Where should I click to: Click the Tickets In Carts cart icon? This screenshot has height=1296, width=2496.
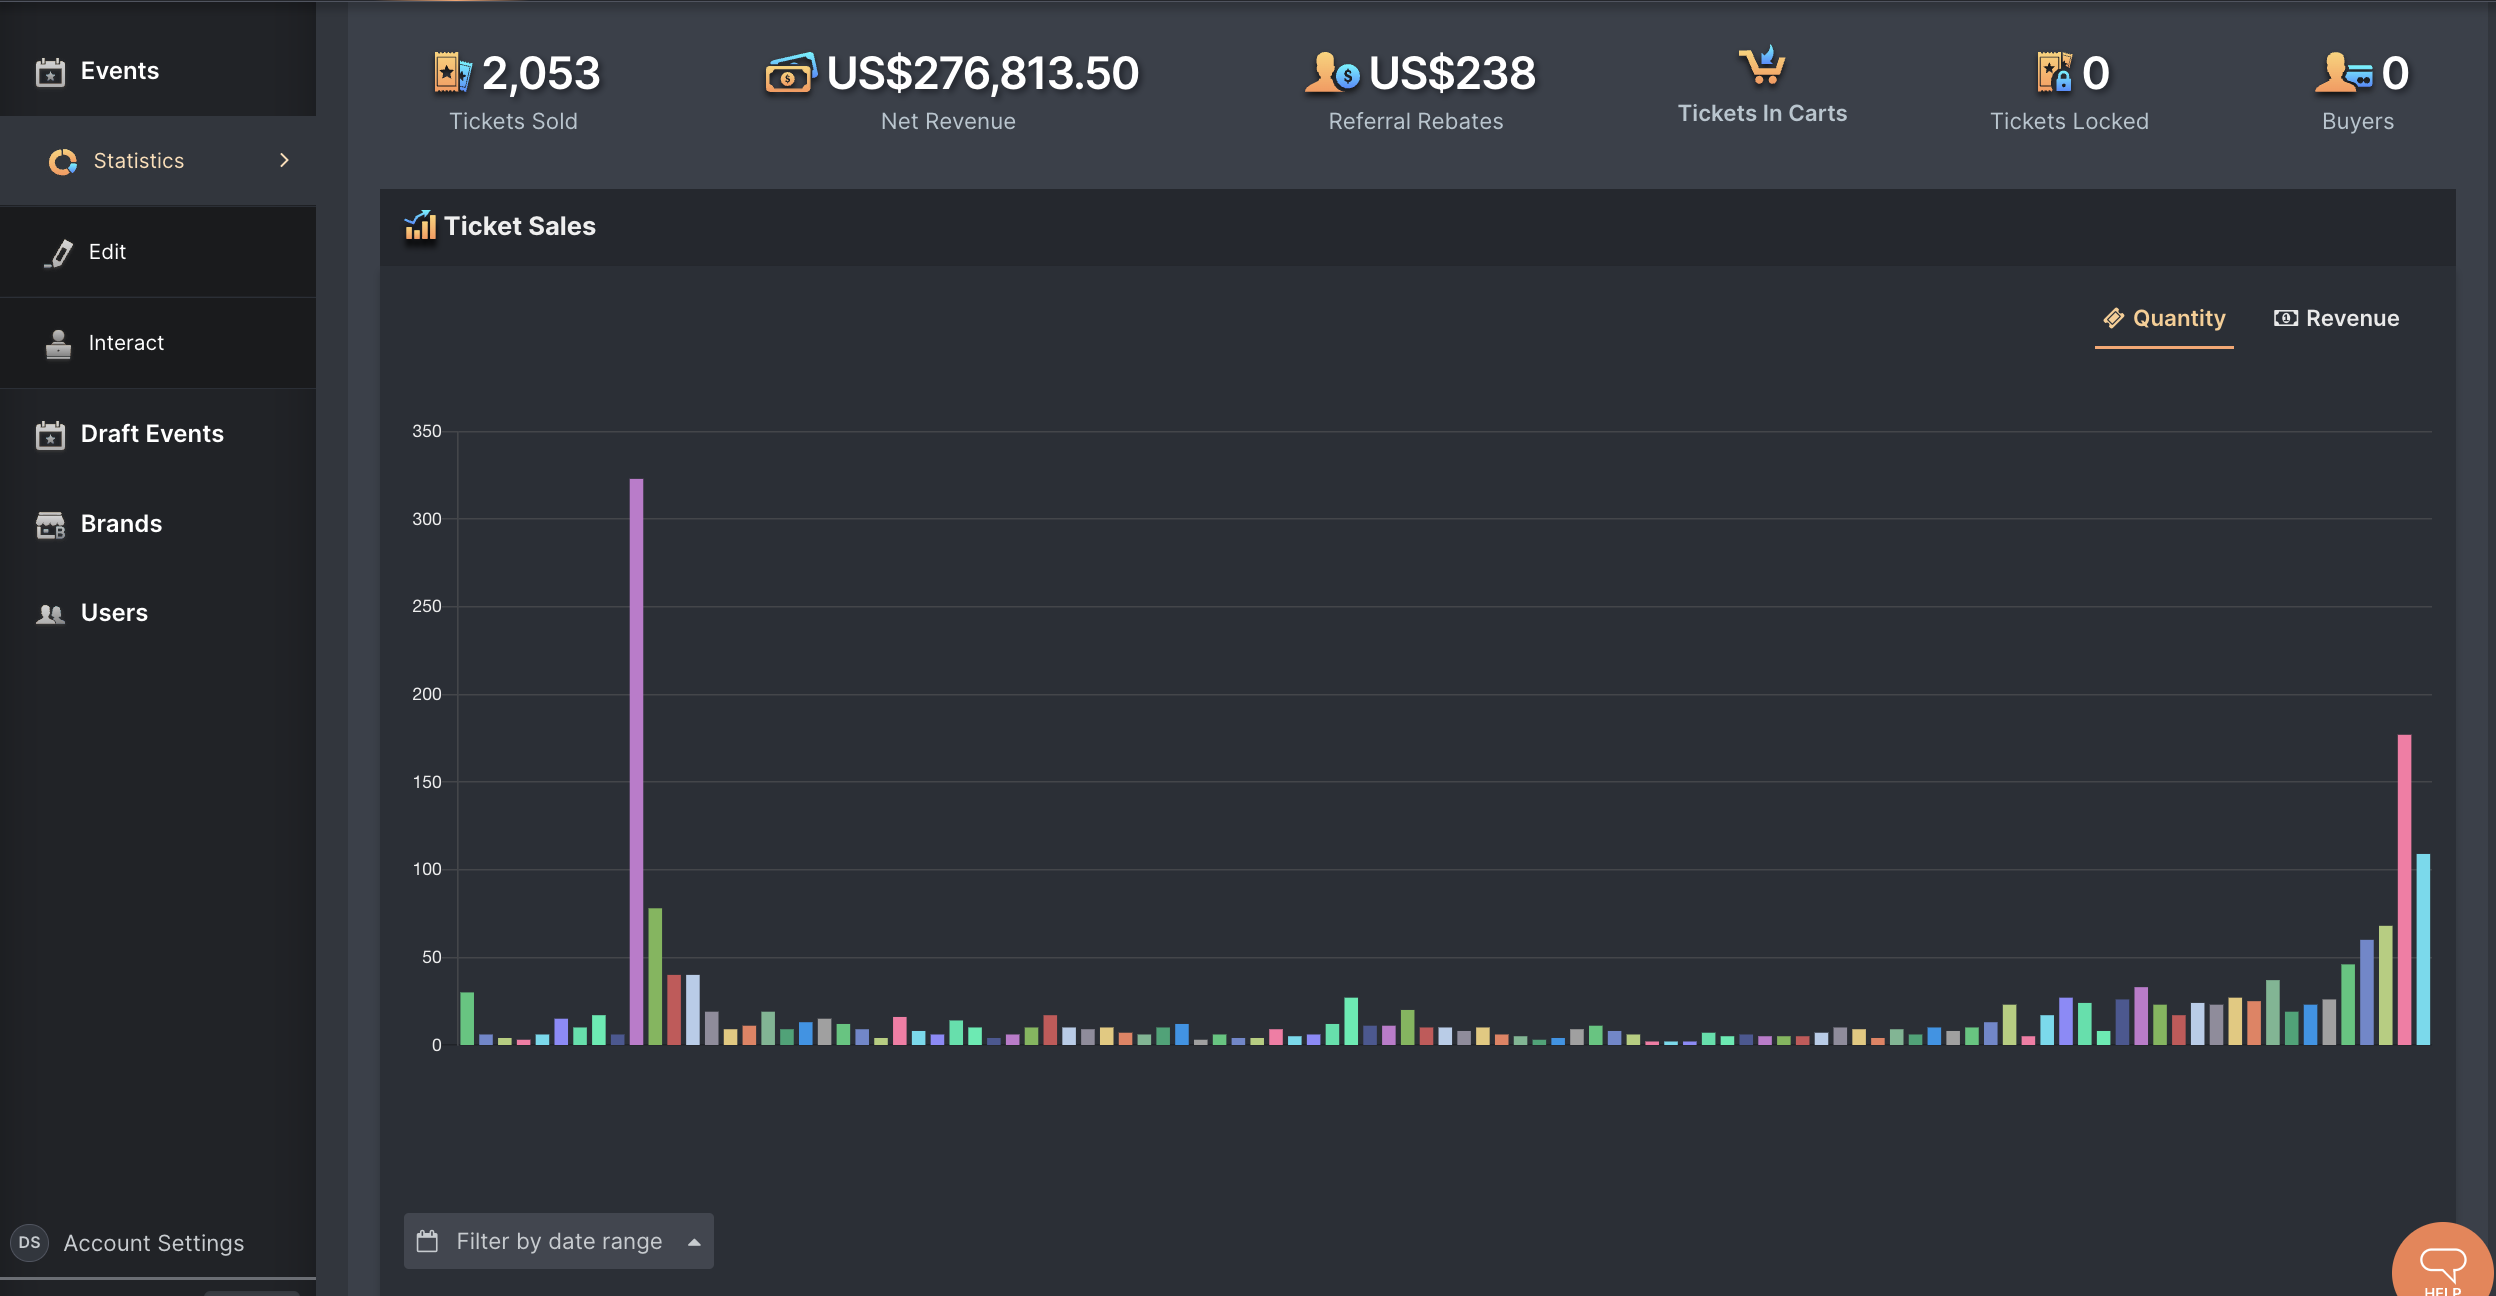tap(1762, 66)
